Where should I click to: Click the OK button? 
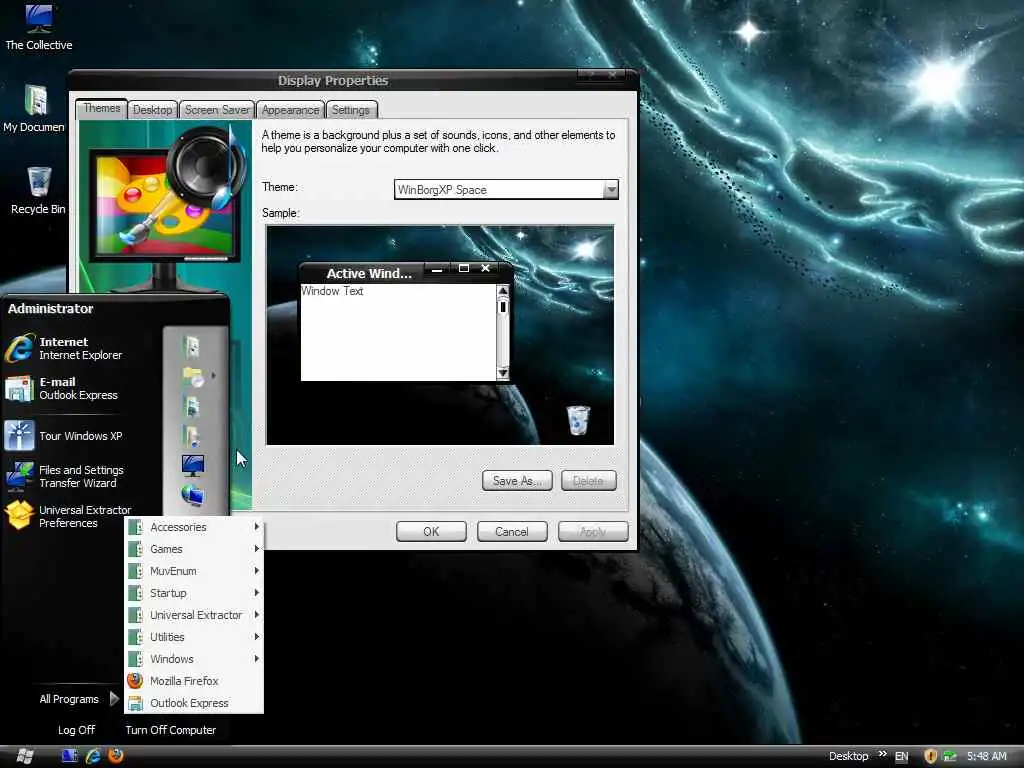(x=431, y=532)
